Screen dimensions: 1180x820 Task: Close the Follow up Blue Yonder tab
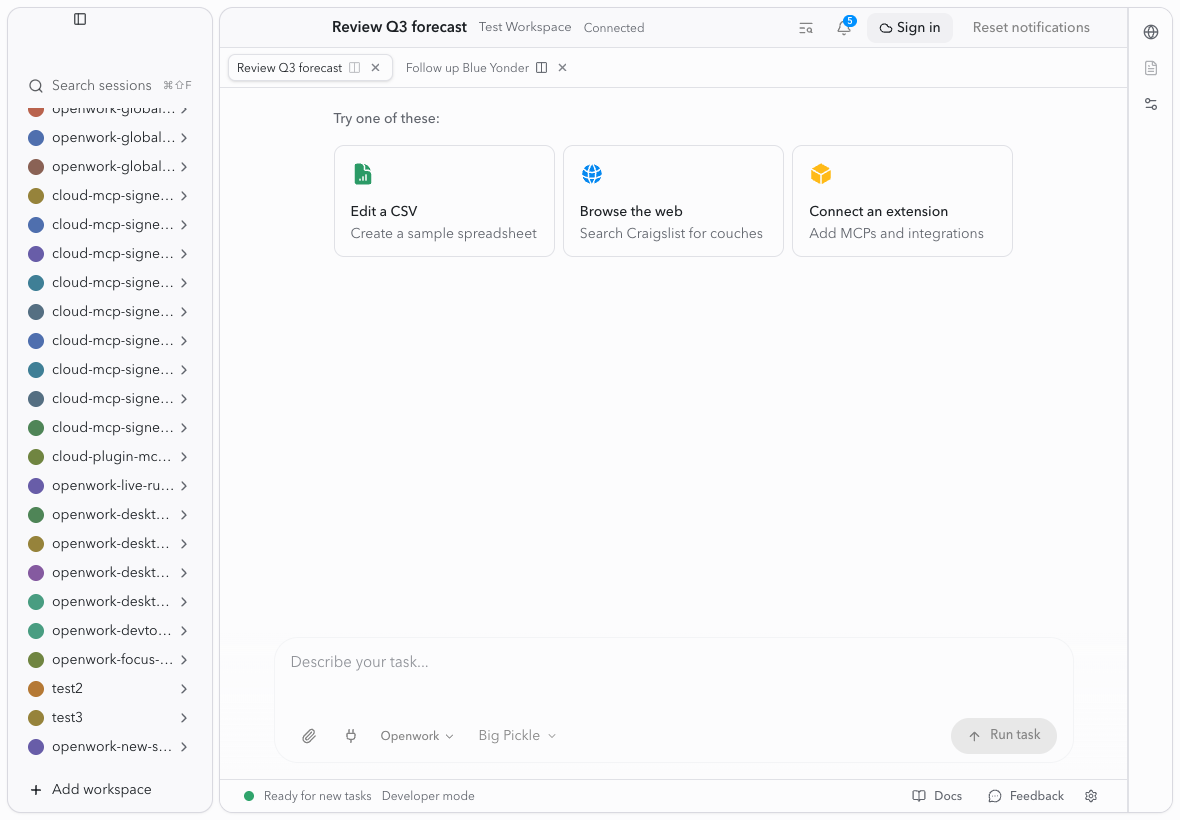coord(562,68)
